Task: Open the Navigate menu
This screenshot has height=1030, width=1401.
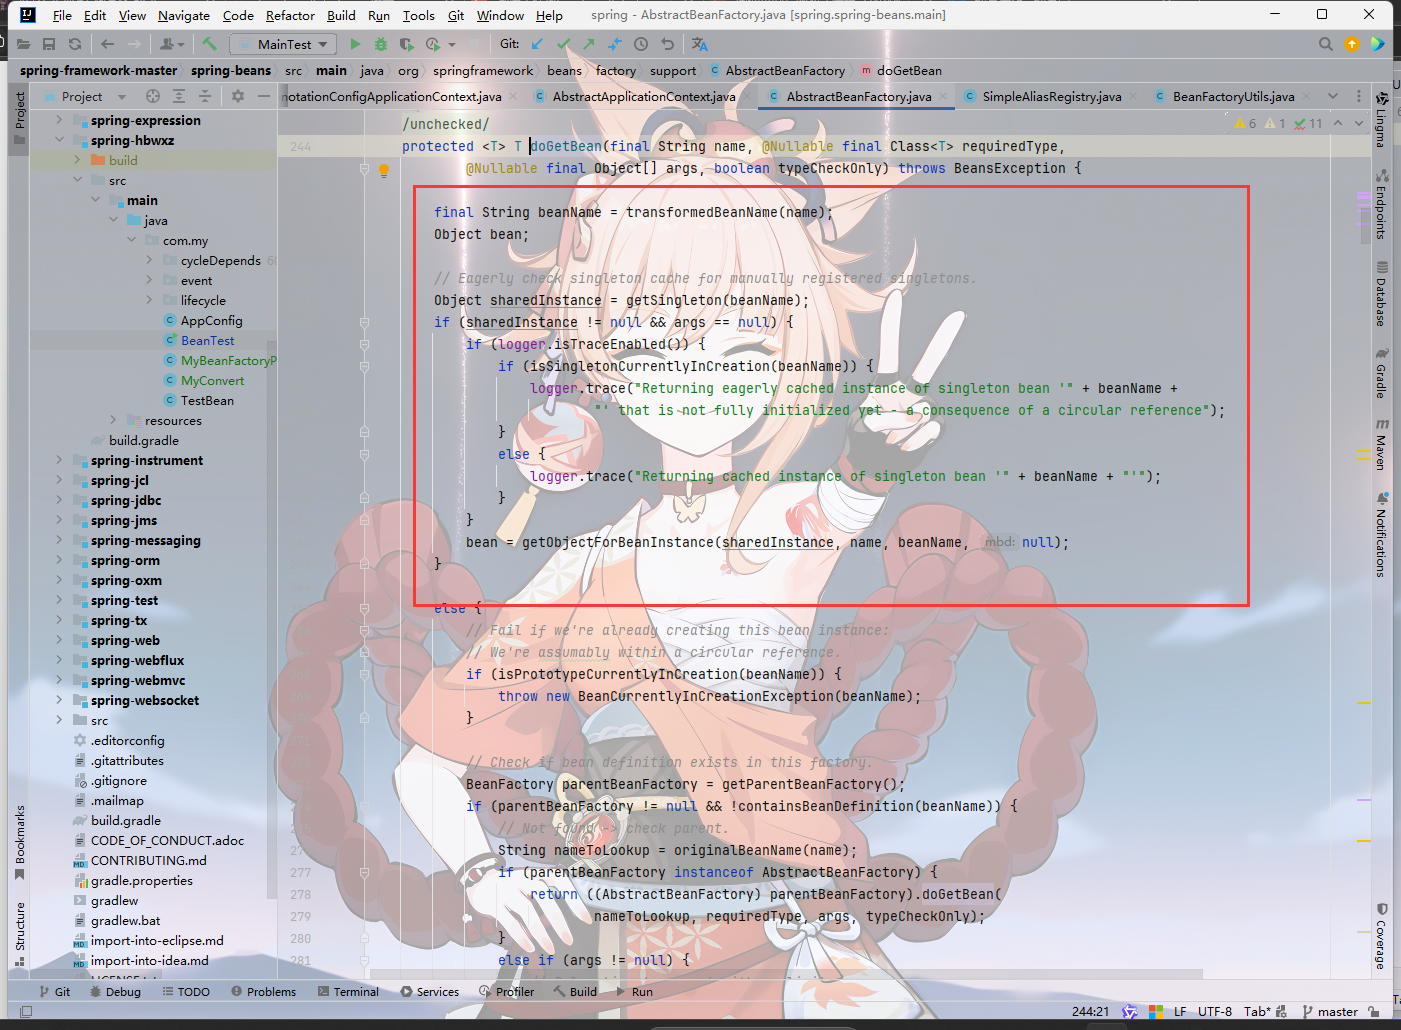Action: (184, 15)
